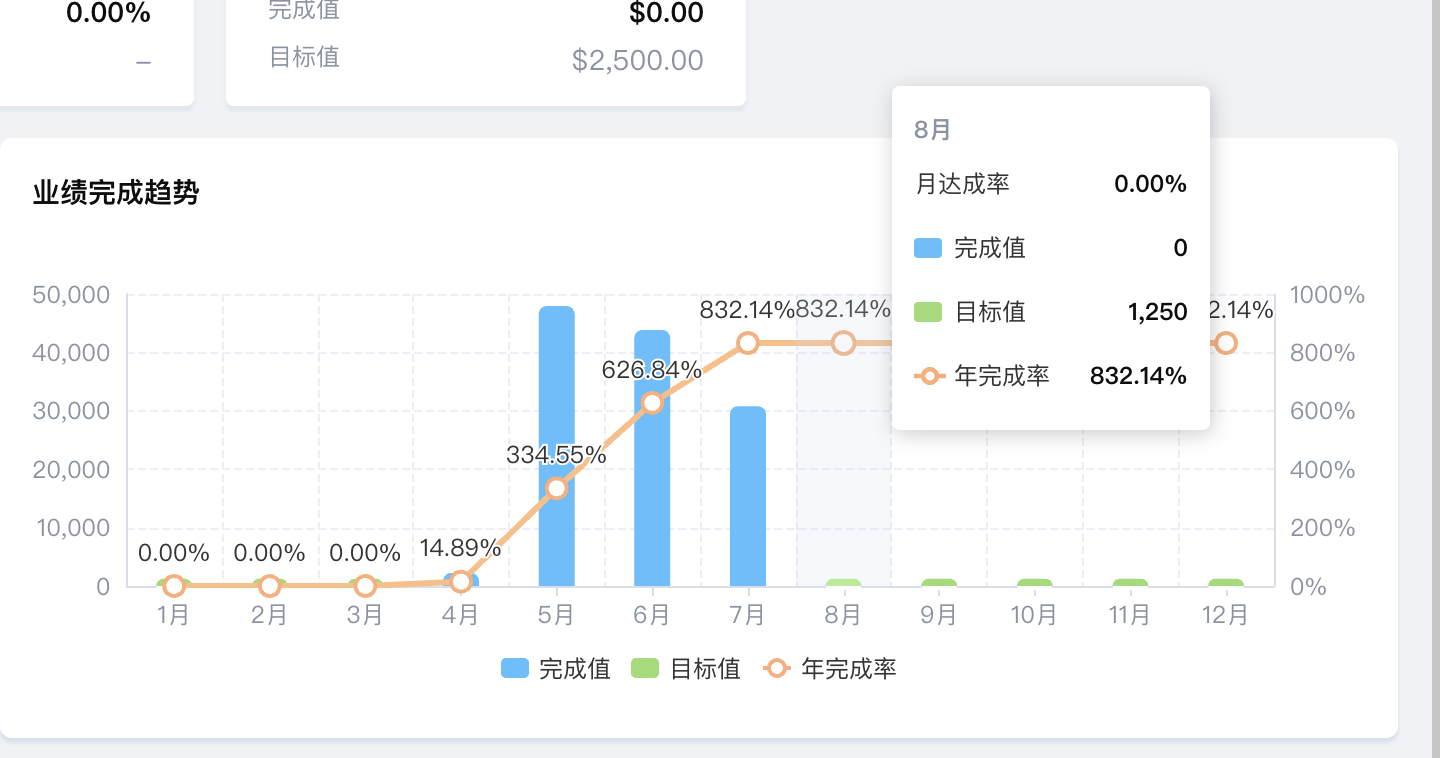Click the 月达成率 row in tooltip
The image size is (1440, 758).
1051,184
